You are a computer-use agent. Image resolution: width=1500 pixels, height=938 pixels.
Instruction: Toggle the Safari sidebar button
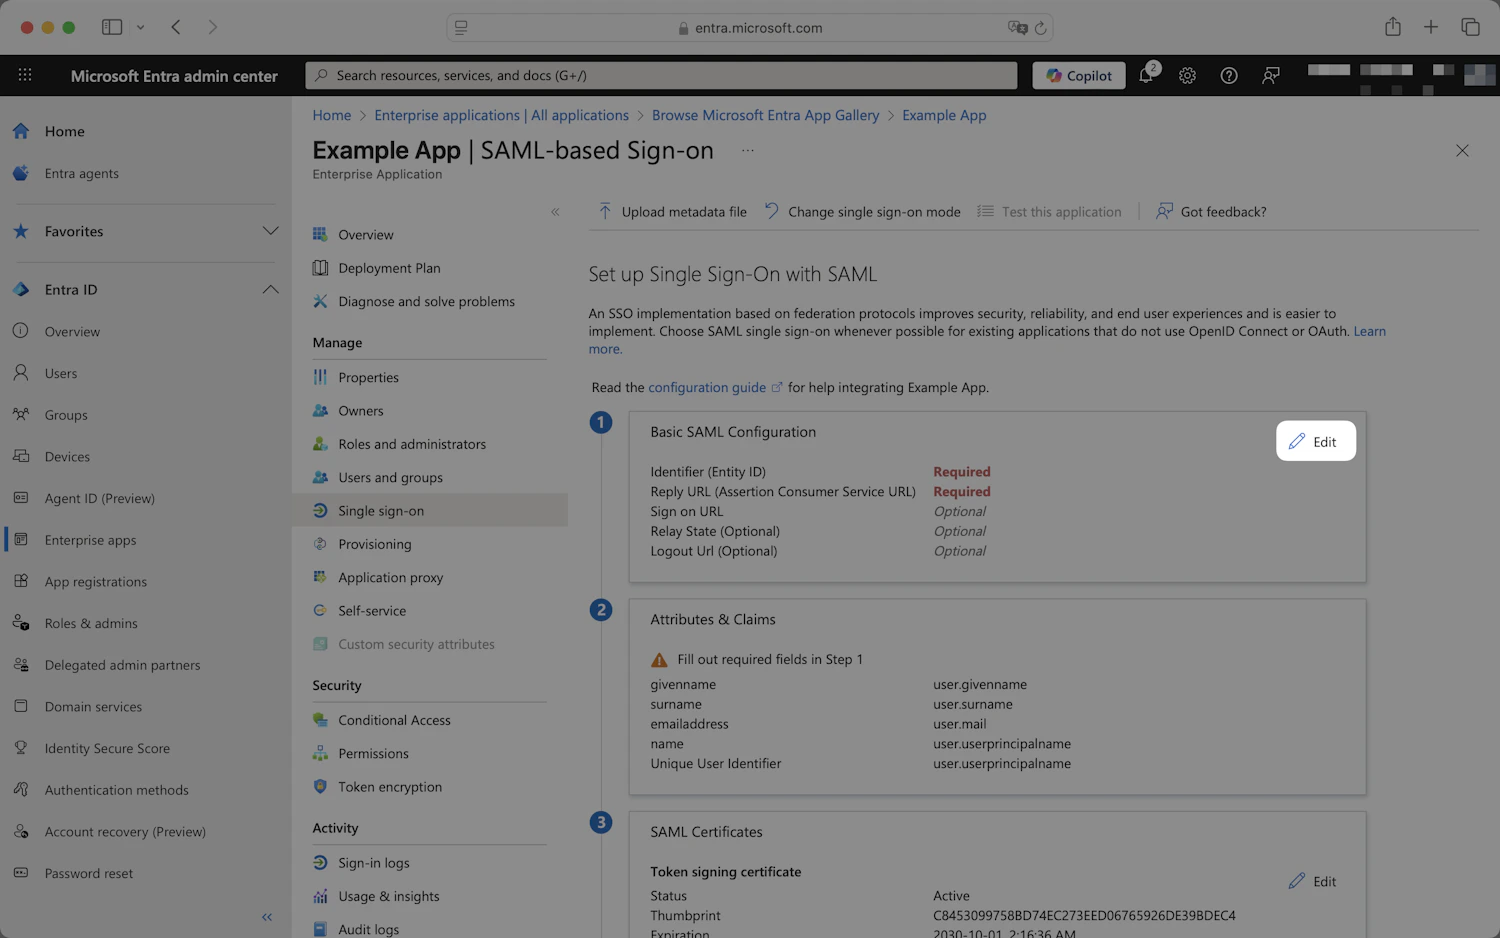[112, 27]
